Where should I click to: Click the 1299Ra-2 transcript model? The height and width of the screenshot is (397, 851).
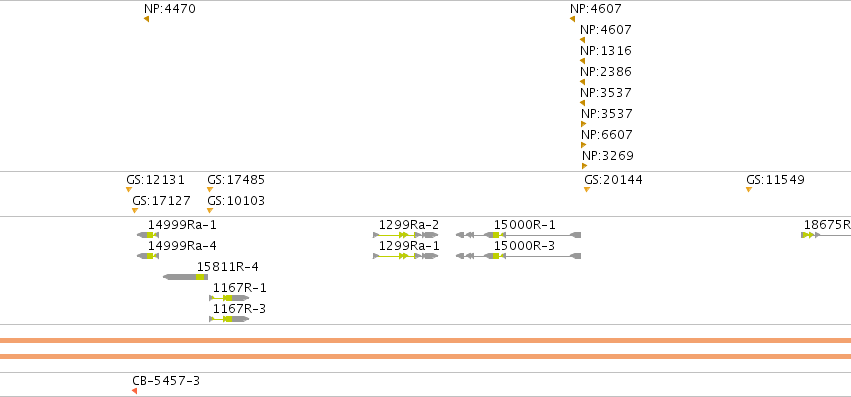pos(406,235)
